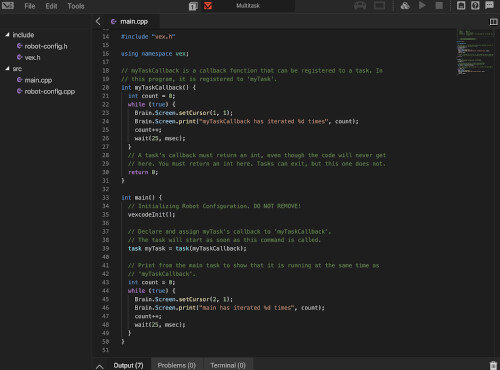Click the controller status icon

(x=360, y=6)
